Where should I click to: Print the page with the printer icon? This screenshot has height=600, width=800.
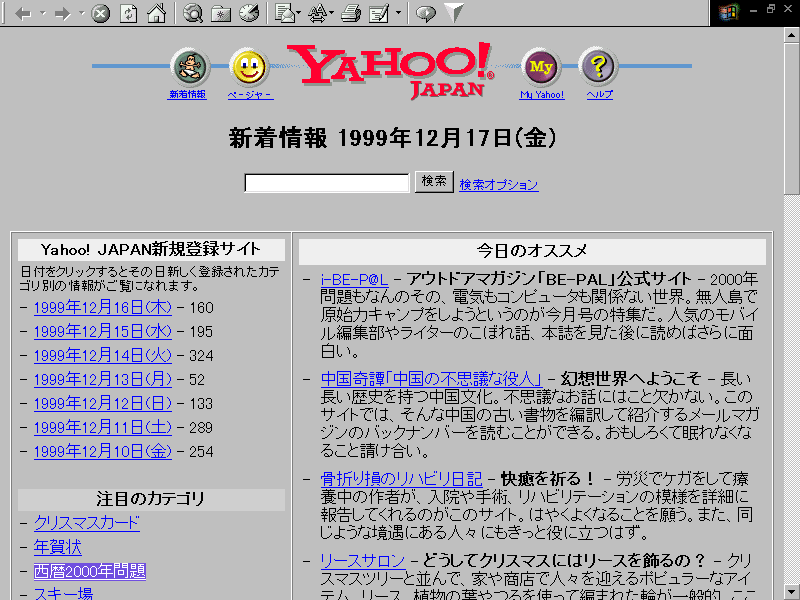coord(351,13)
